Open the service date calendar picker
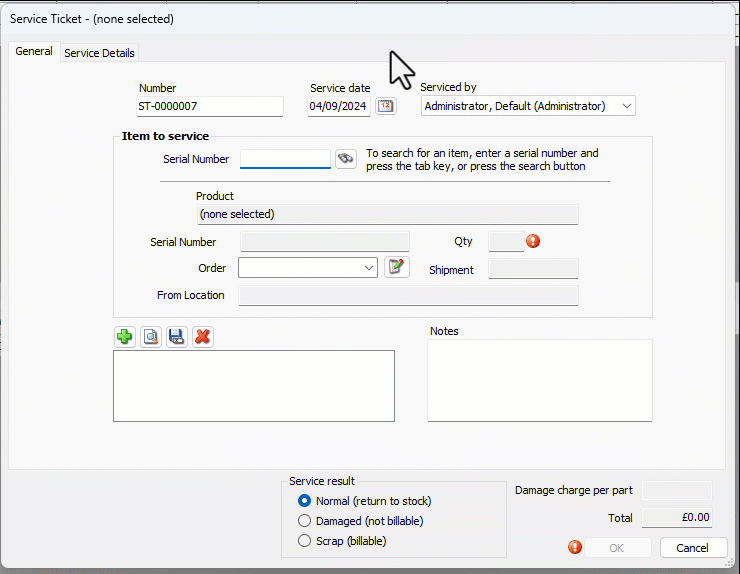The height and width of the screenshot is (574, 740). (x=385, y=106)
